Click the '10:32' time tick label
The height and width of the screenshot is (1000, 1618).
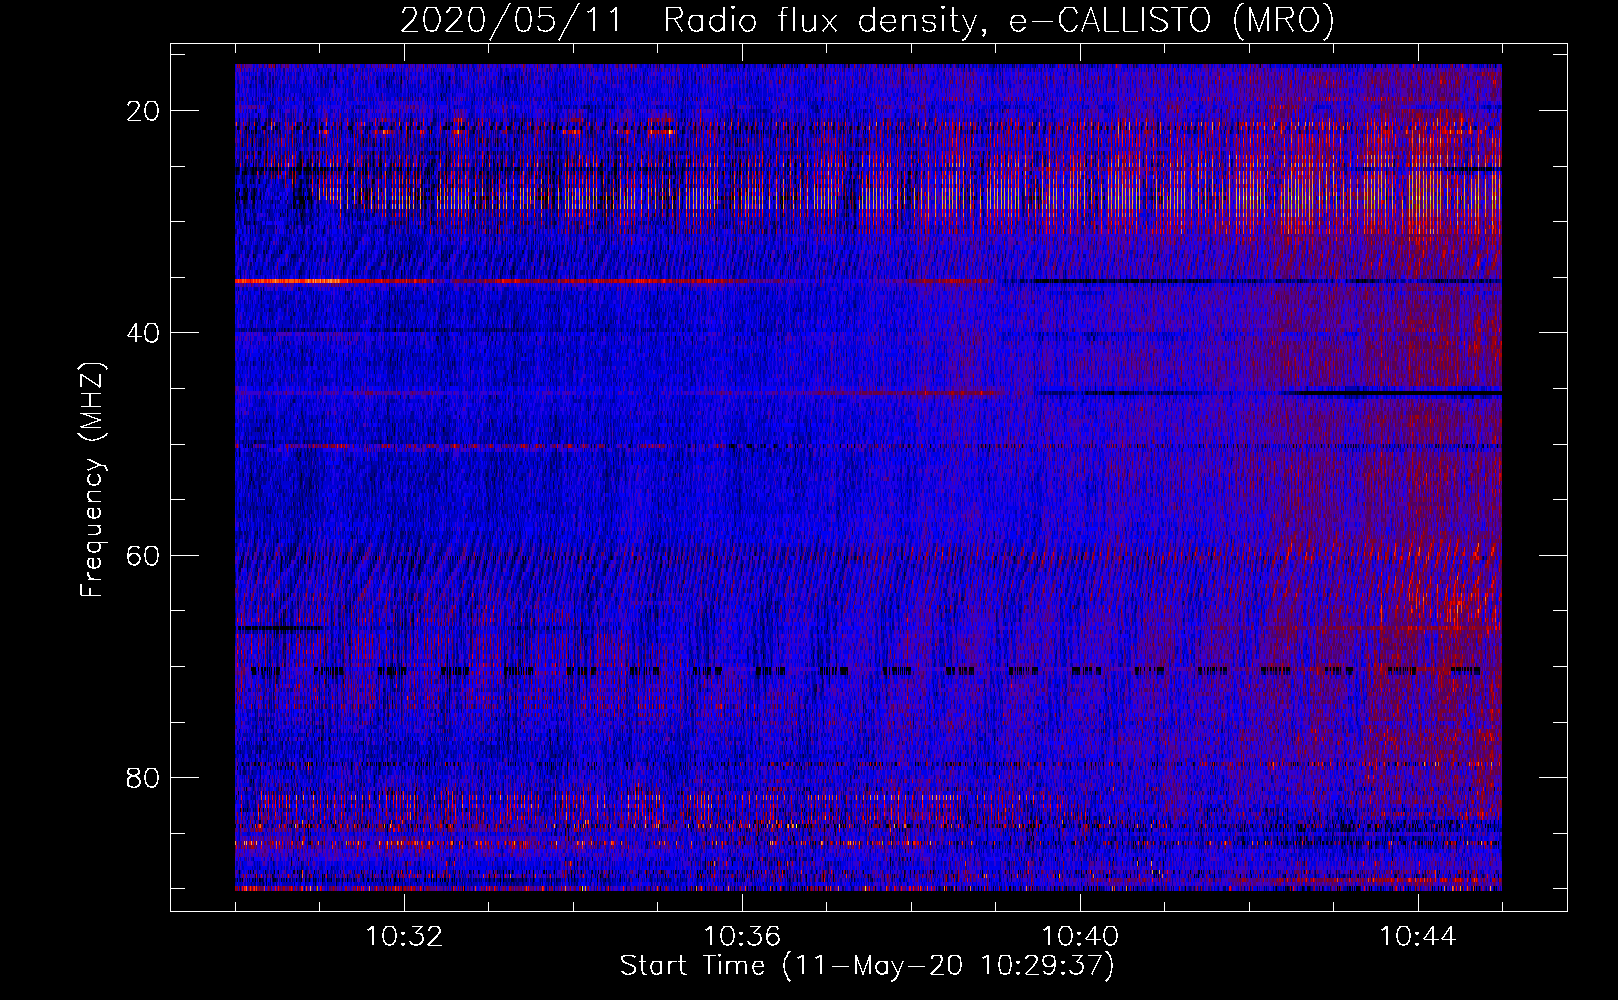click(x=404, y=937)
